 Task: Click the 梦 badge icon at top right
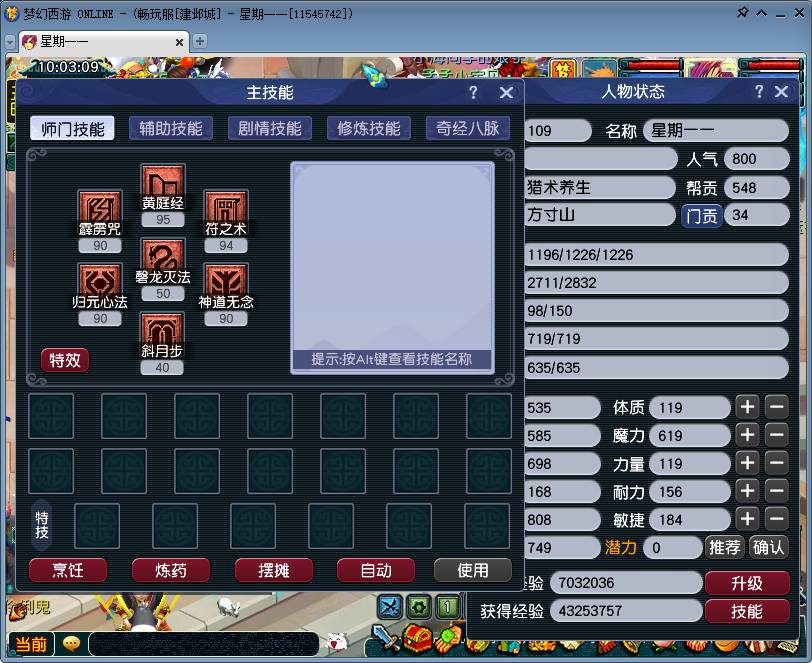(x=563, y=68)
